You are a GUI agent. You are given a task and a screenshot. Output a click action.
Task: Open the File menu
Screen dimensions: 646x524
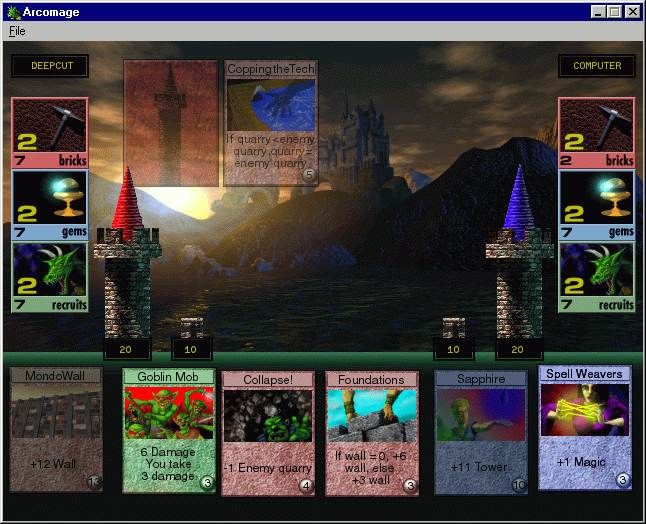tap(17, 31)
